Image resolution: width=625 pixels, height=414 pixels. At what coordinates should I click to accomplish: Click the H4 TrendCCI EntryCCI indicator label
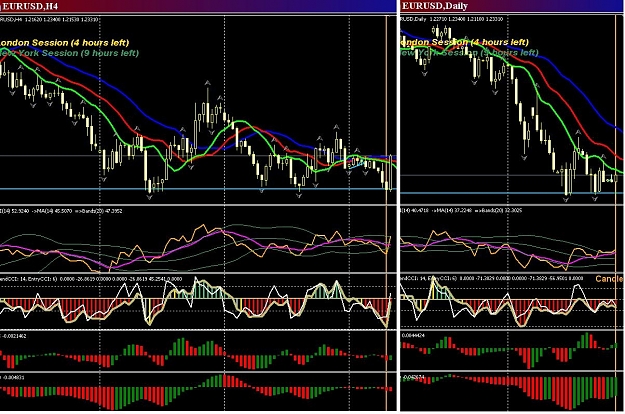pos(91,279)
